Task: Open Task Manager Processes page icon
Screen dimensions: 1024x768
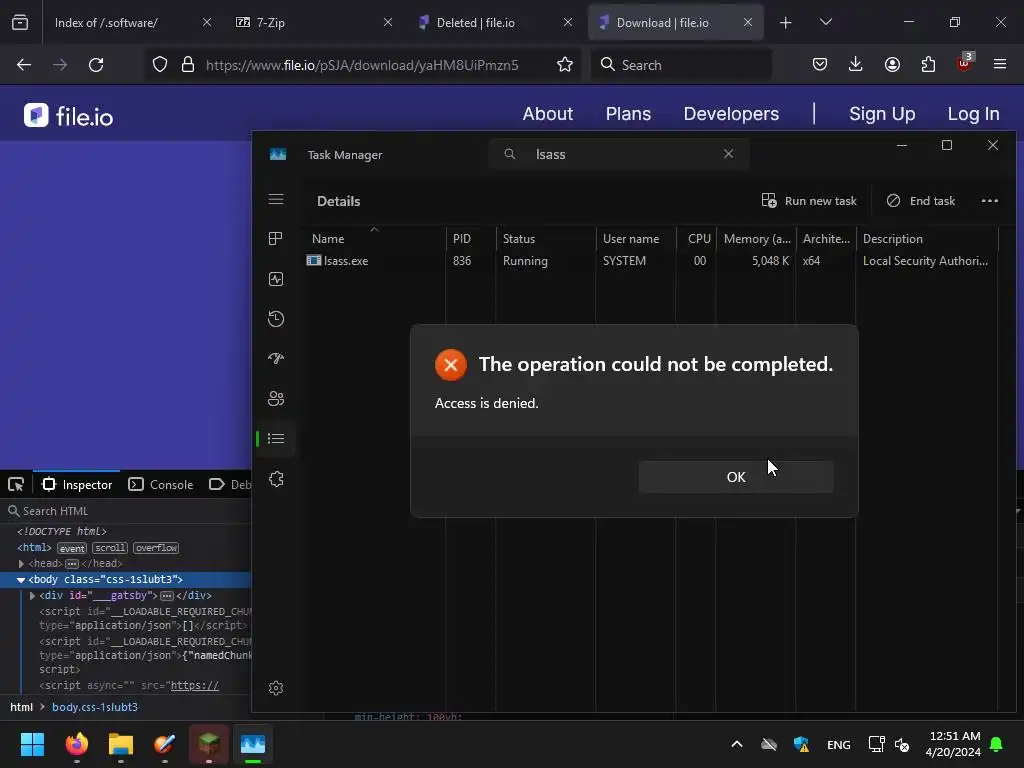Action: pos(276,238)
